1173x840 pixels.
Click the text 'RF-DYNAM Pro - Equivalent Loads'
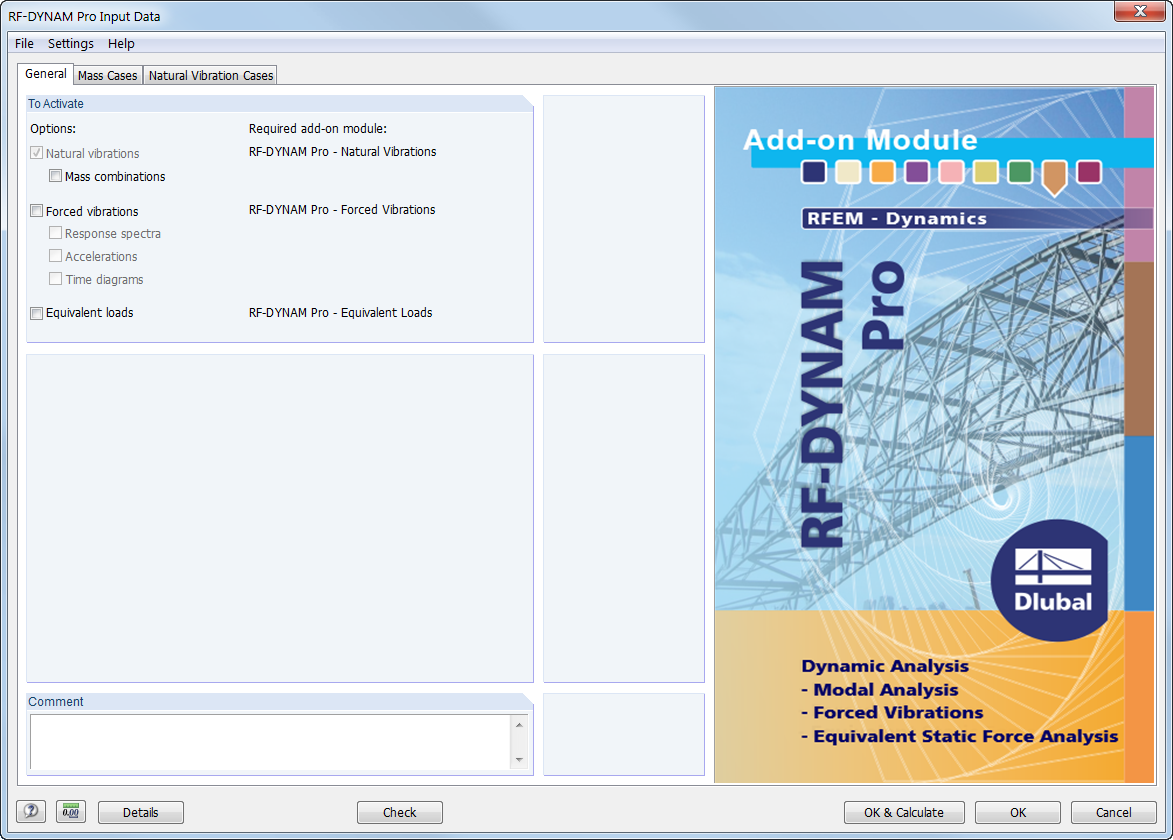point(340,313)
